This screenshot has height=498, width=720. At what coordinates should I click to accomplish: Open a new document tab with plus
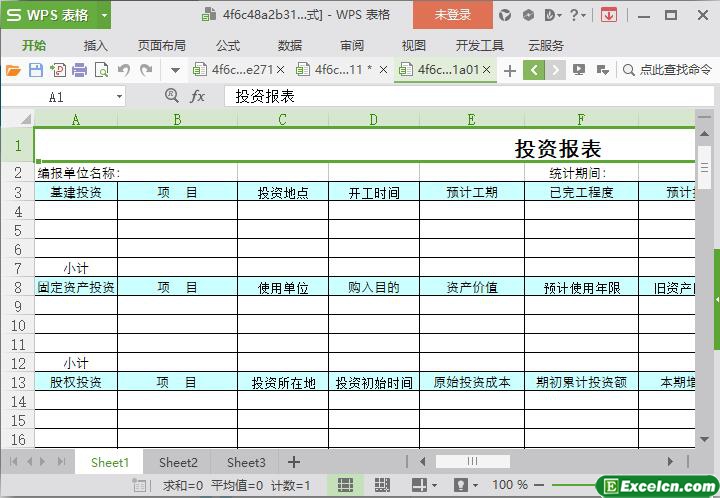(x=510, y=70)
